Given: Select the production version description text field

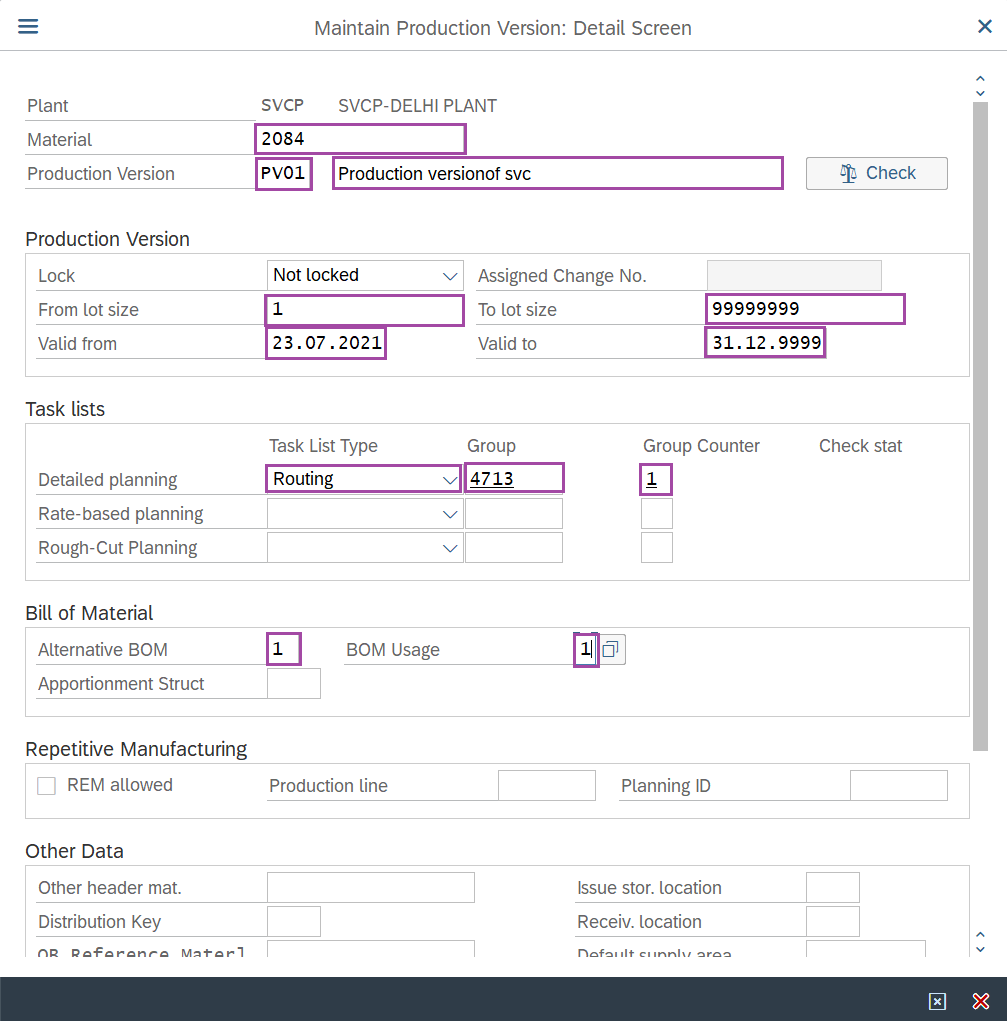Looking at the screenshot, I should 557,173.
